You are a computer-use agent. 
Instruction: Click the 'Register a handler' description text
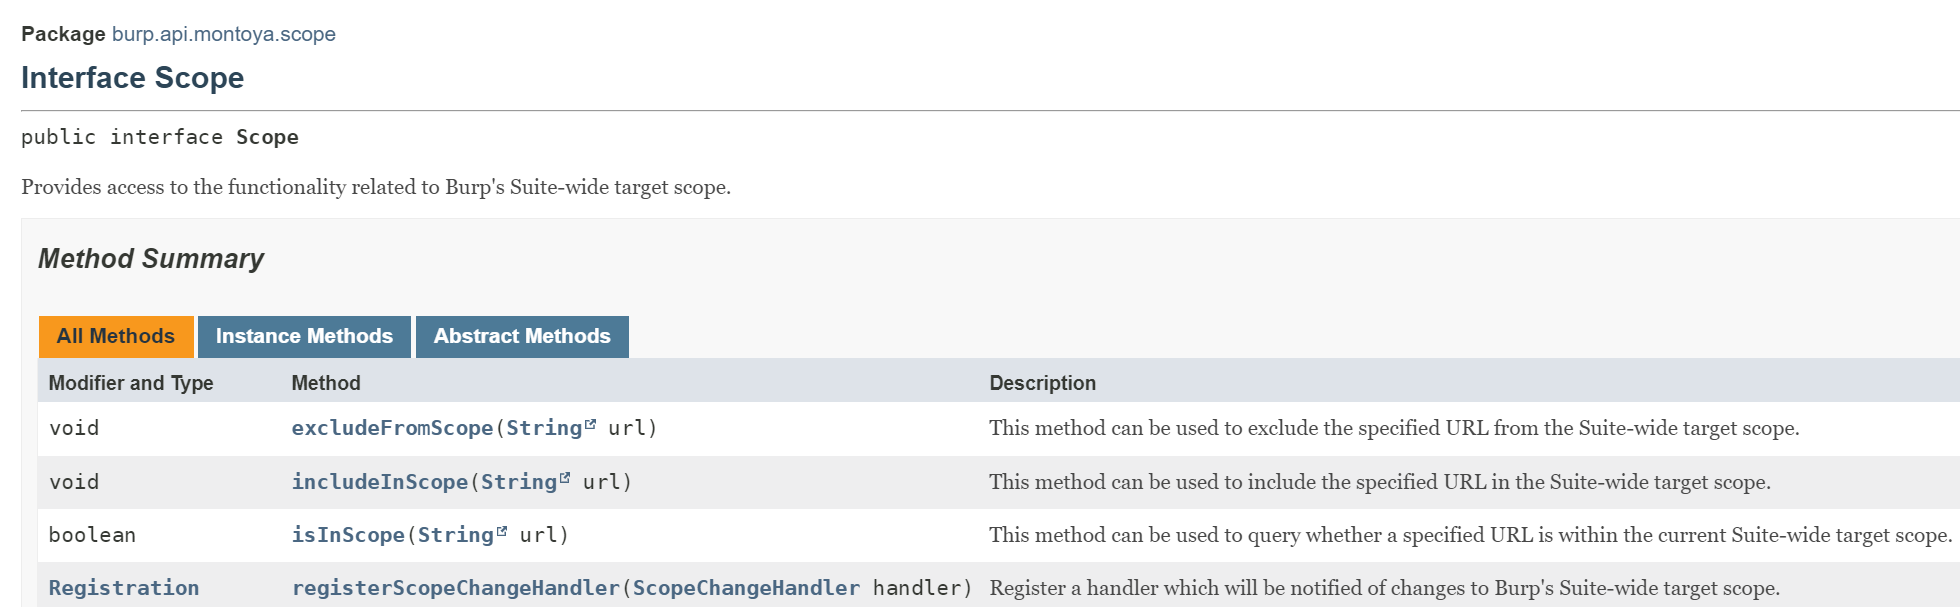pyautogui.click(x=1385, y=588)
